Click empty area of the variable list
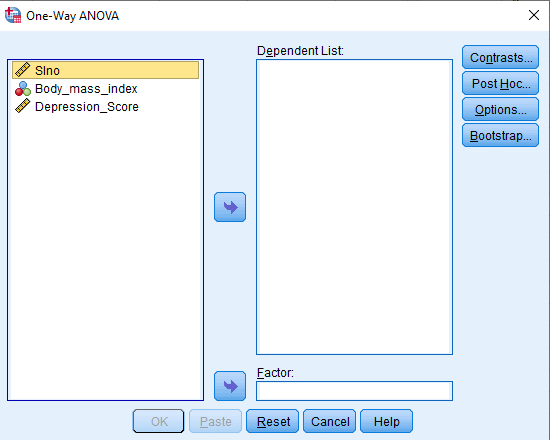 (x=105, y=256)
